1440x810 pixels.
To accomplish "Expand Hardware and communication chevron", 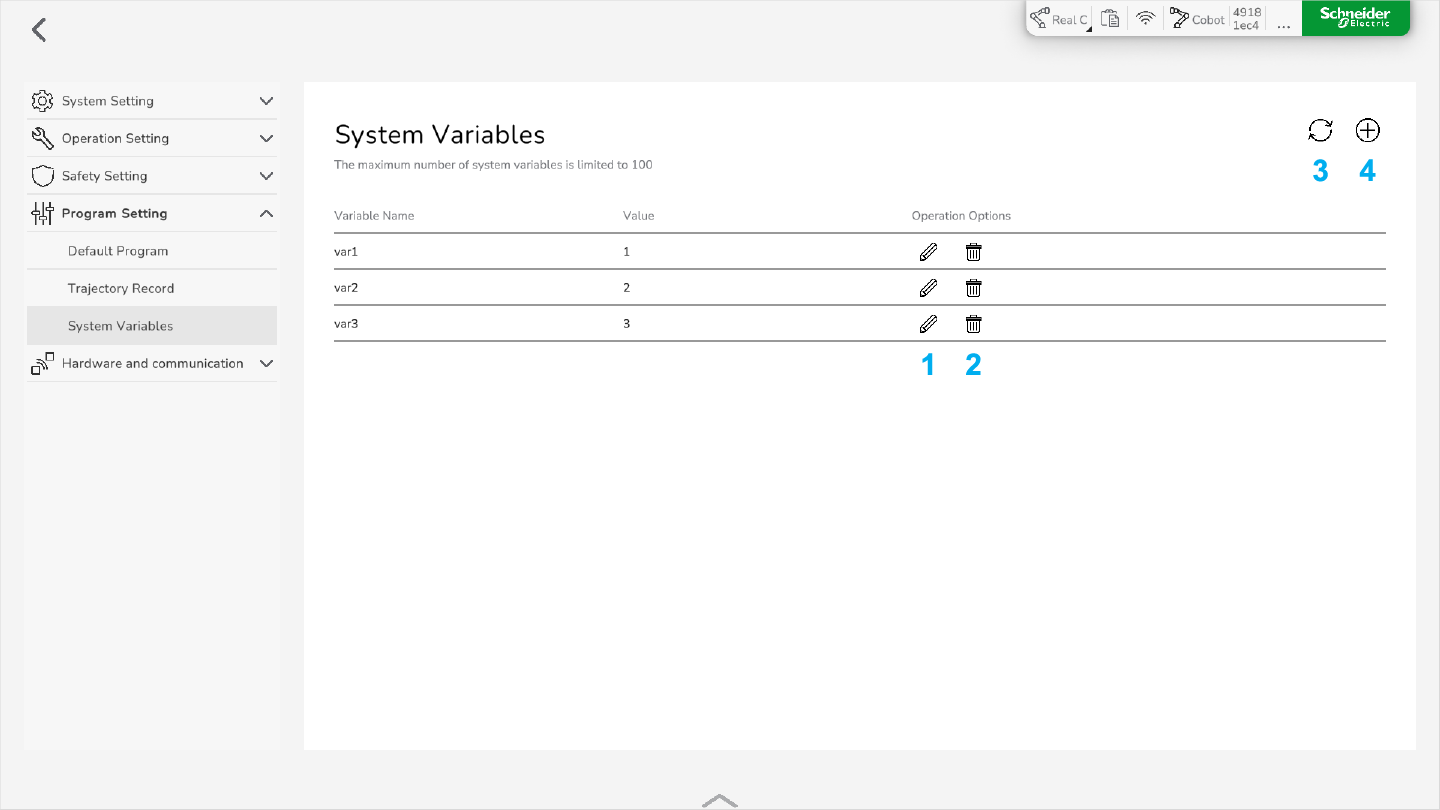I will [x=266, y=363].
